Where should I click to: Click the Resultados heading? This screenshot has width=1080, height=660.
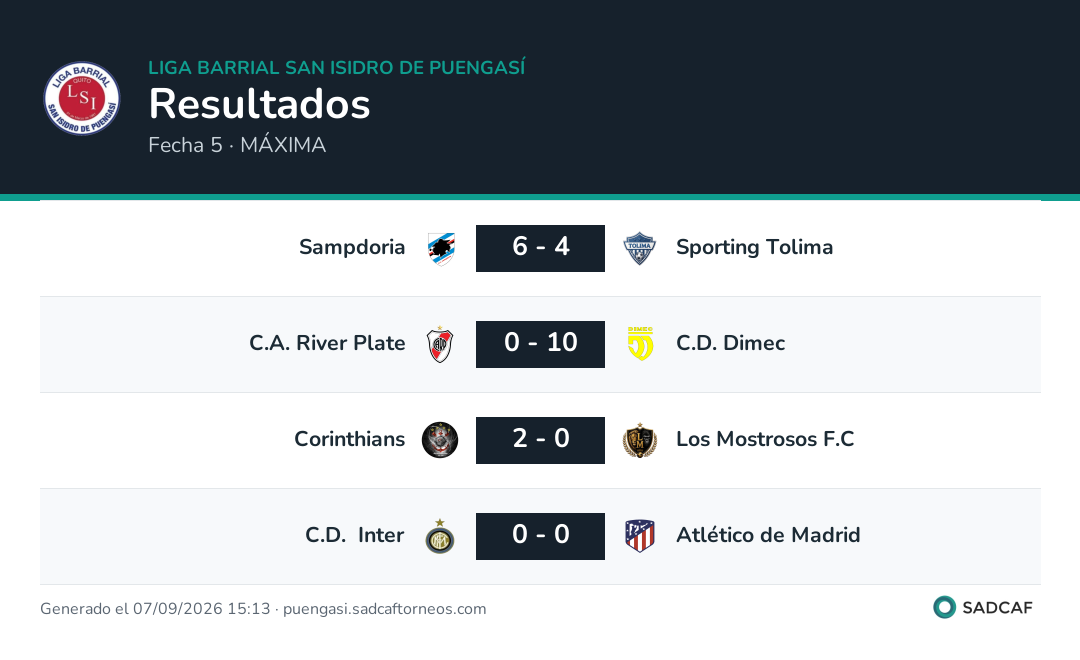click(260, 104)
